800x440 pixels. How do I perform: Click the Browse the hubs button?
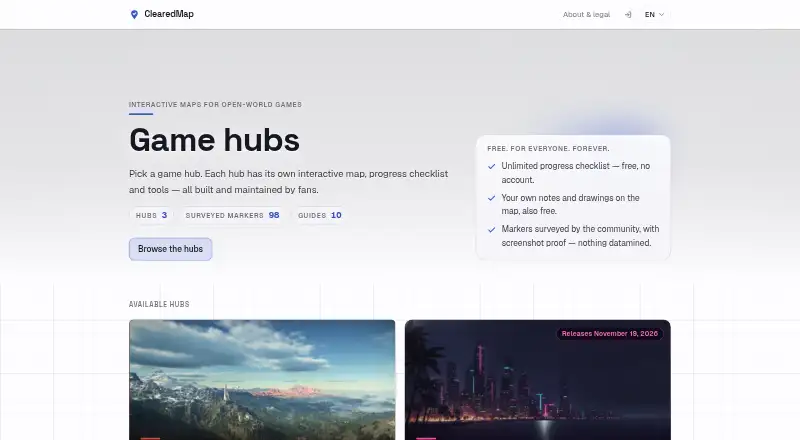(x=170, y=249)
